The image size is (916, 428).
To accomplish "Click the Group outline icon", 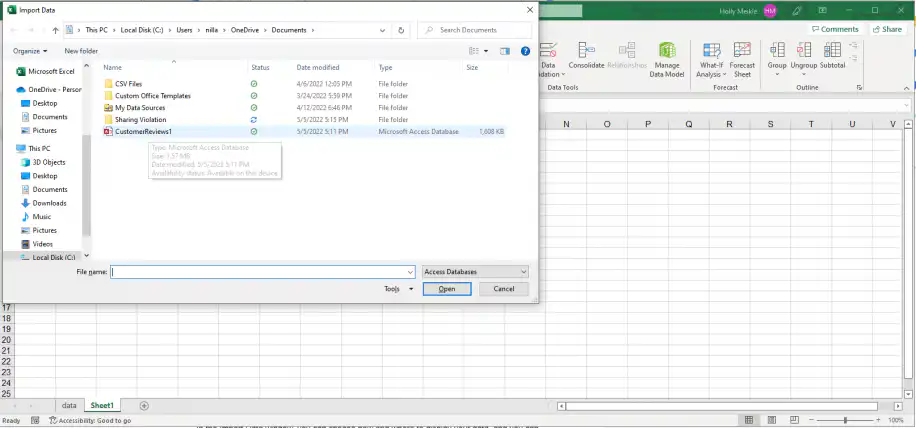I will coord(777,60).
